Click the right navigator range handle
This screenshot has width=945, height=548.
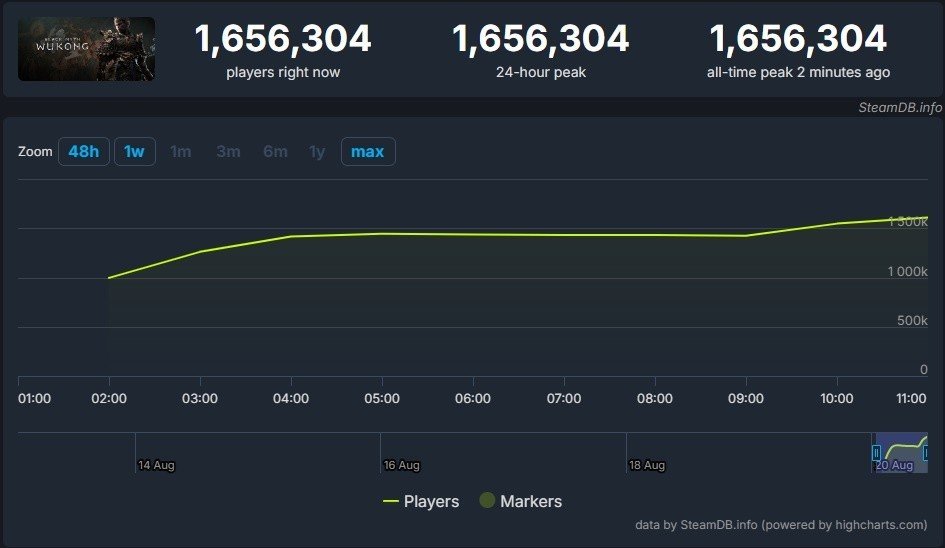[925, 453]
